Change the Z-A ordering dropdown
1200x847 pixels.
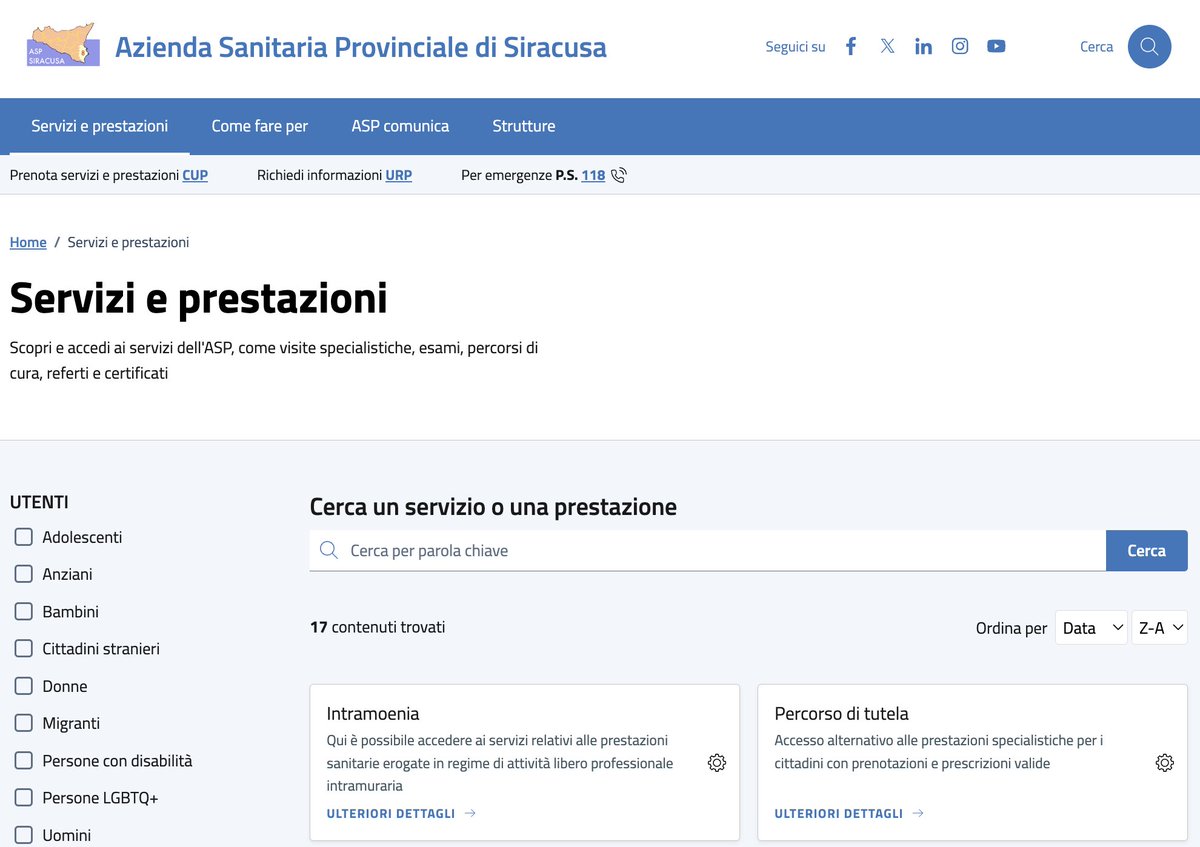(x=1159, y=627)
